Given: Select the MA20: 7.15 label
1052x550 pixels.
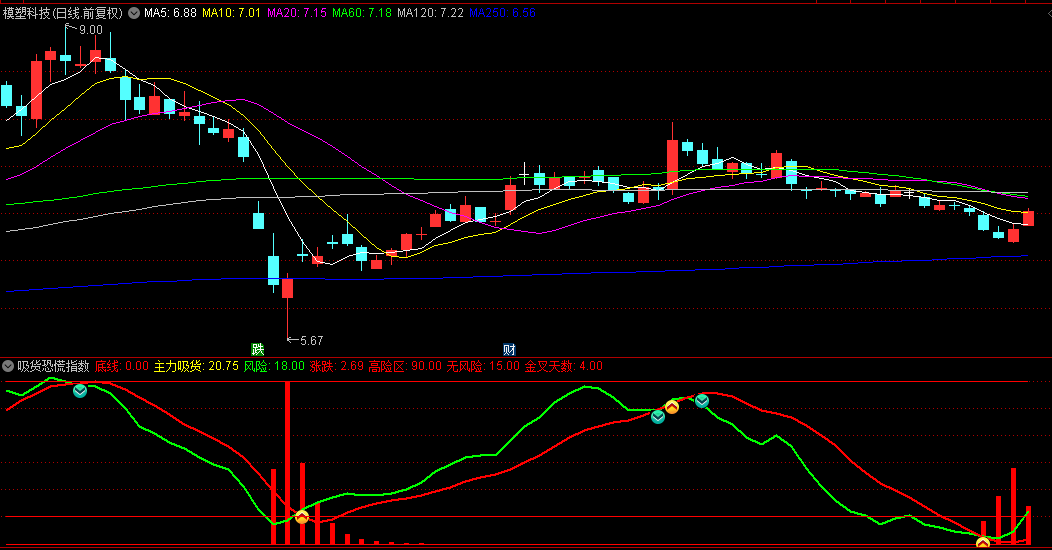Looking at the screenshot, I should tap(297, 13).
